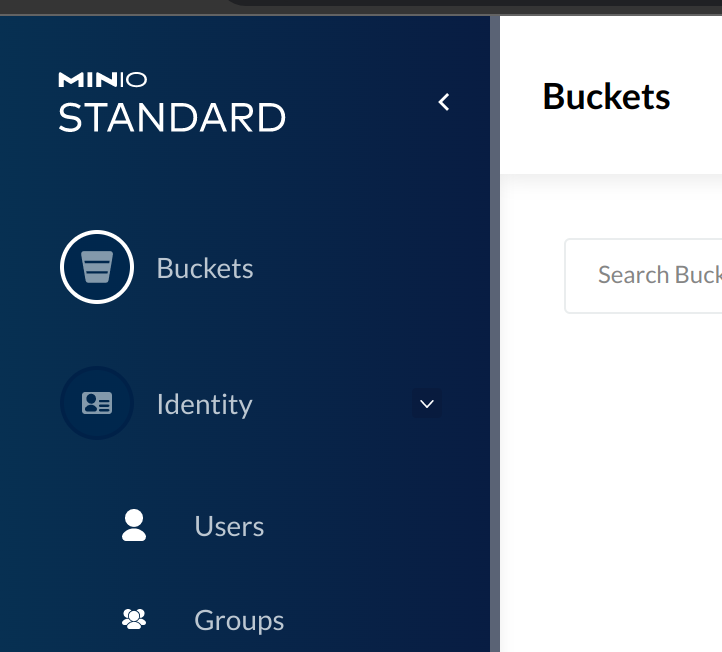Click the Identity ID-card icon
The image size is (722, 652).
click(97, 403)
